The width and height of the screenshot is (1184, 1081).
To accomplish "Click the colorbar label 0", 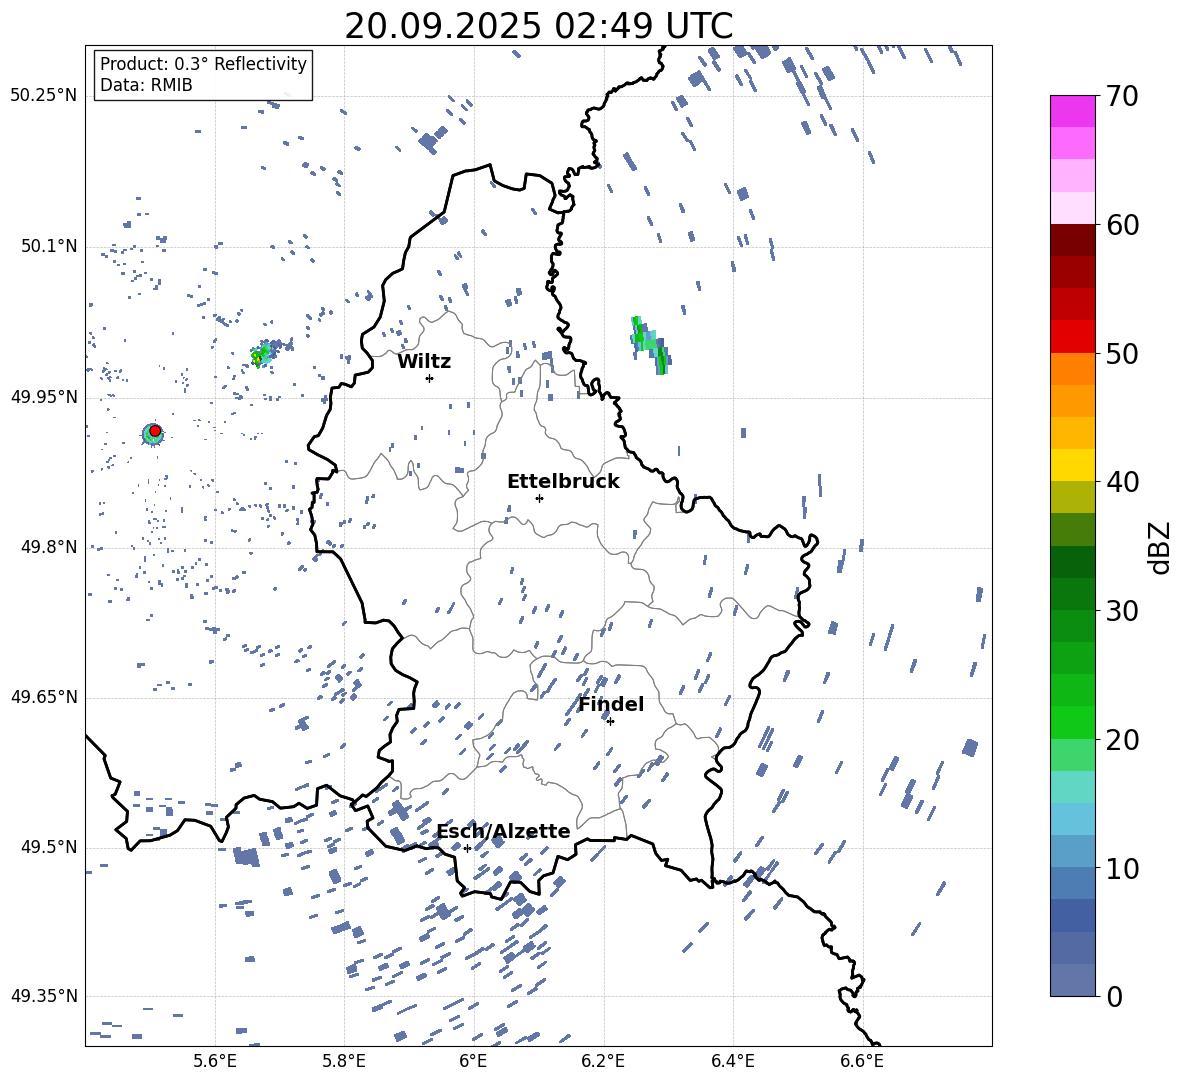I will pyautogui.click(x=1114, y=996).
